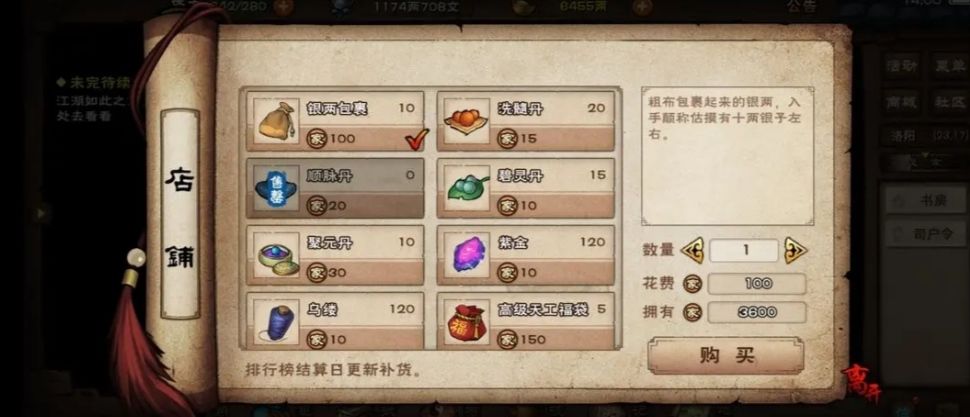Screen dimensions: 970x417
Task: Open the 店铺 shop scroll tab
Action: [x=179, y=213]
